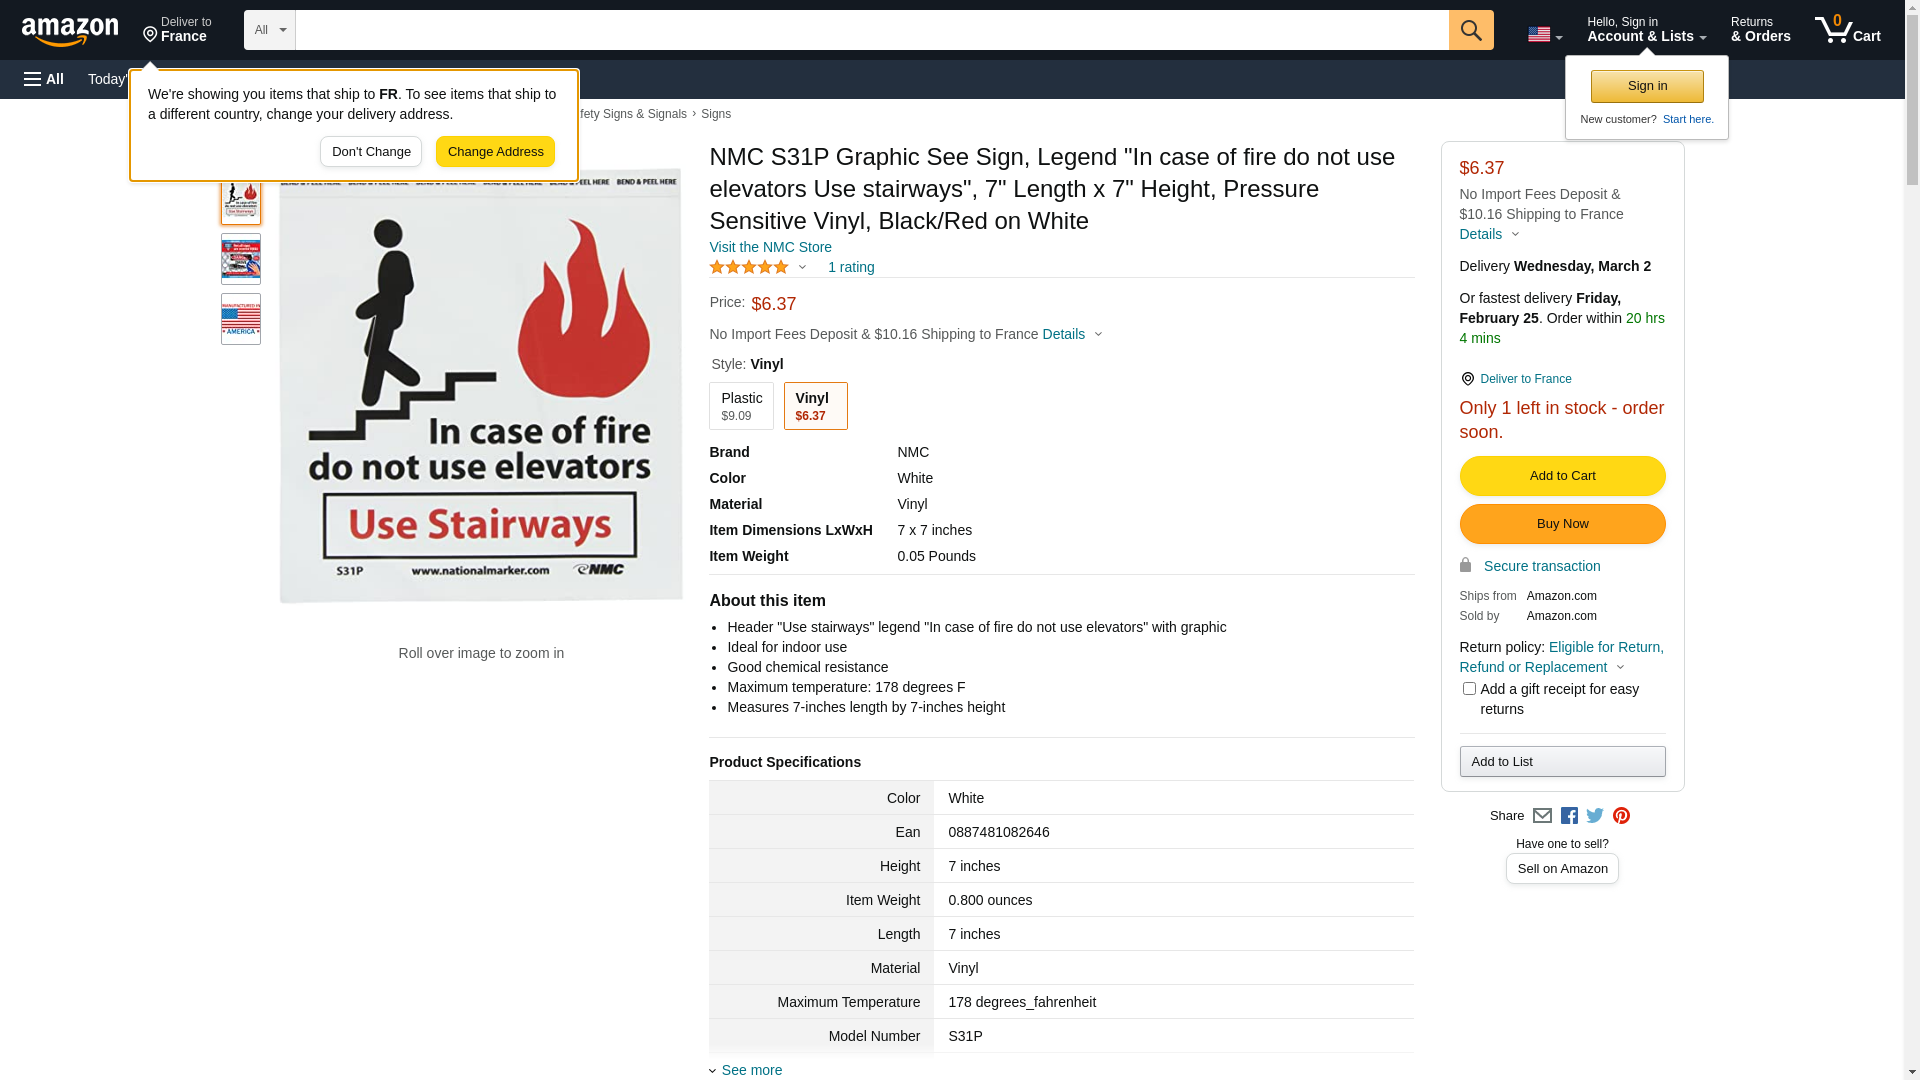The width and height of the screenshot is (1920, 1080).
Task: Enable the gift receipt checkbox
Action: pyautogui.click(x=1469, y=689)
